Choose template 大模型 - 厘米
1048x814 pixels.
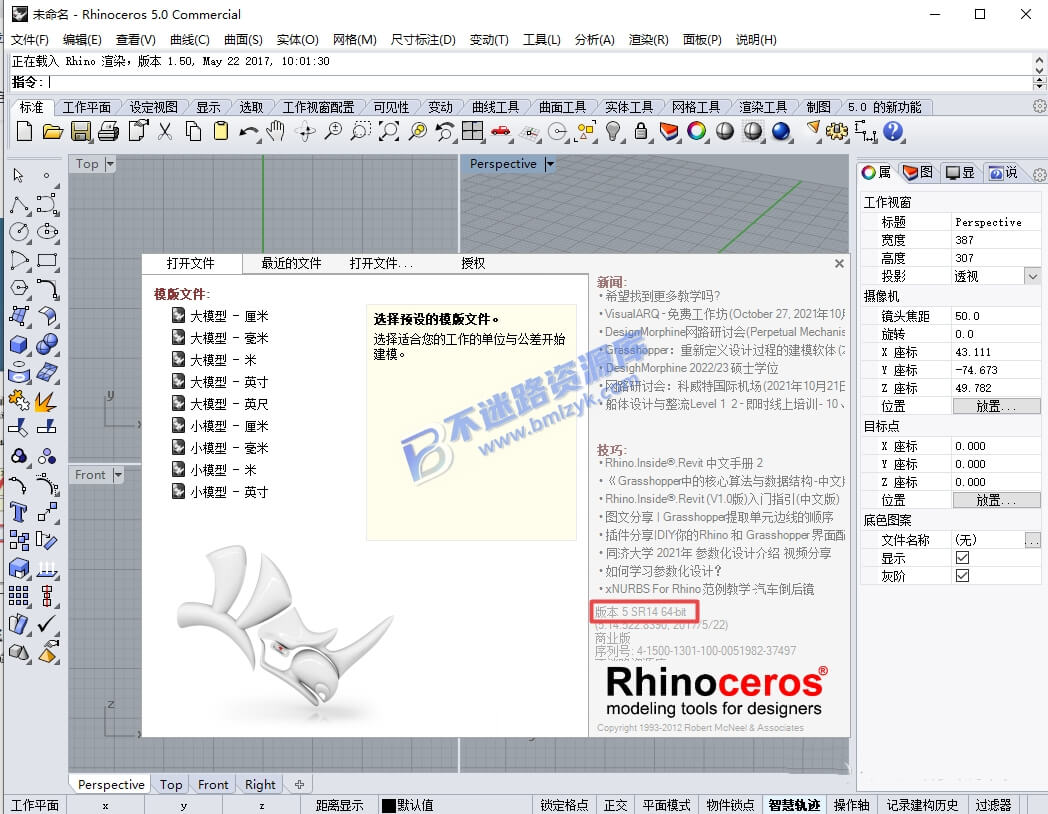[x=221, y=316]
